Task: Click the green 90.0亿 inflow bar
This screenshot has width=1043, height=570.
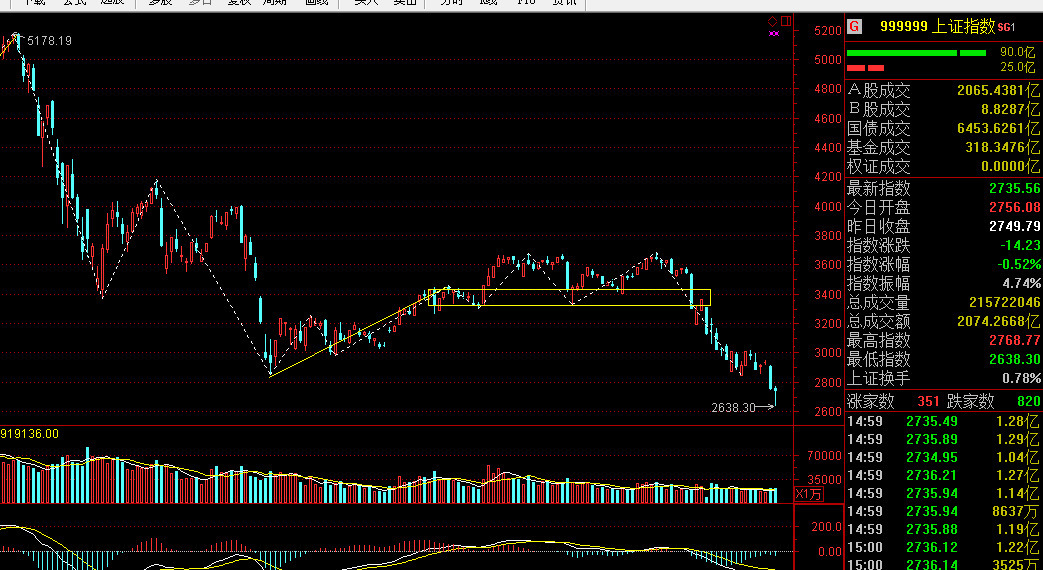Action: click(916, 53)
